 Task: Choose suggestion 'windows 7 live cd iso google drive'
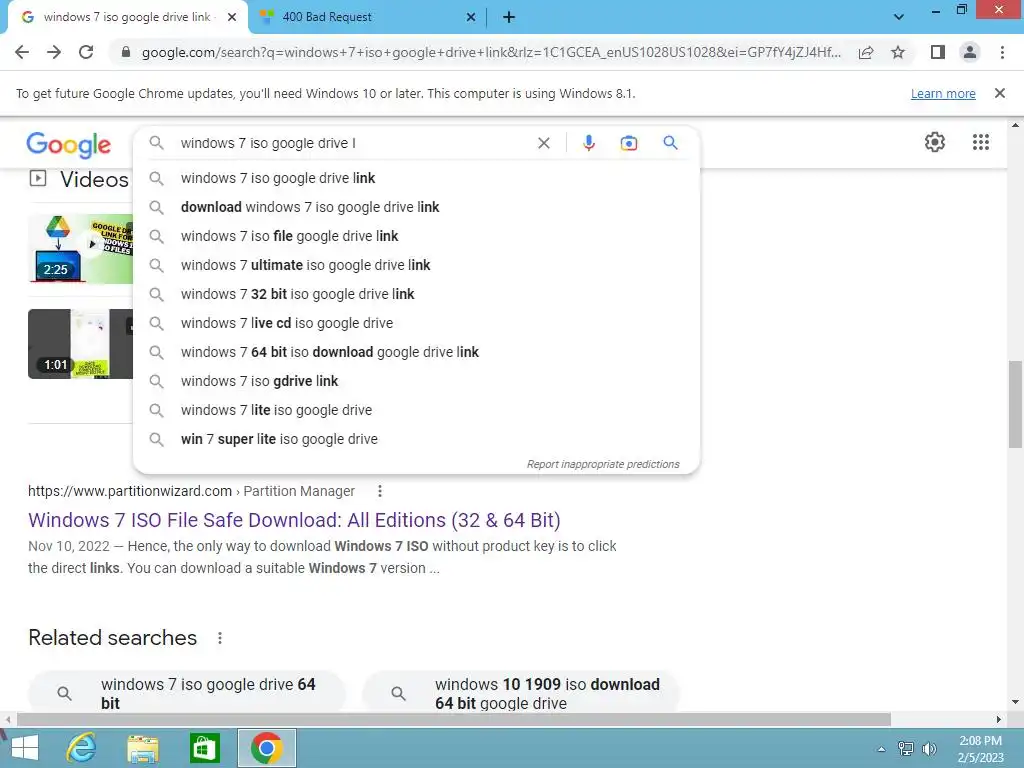pos(416,323)
